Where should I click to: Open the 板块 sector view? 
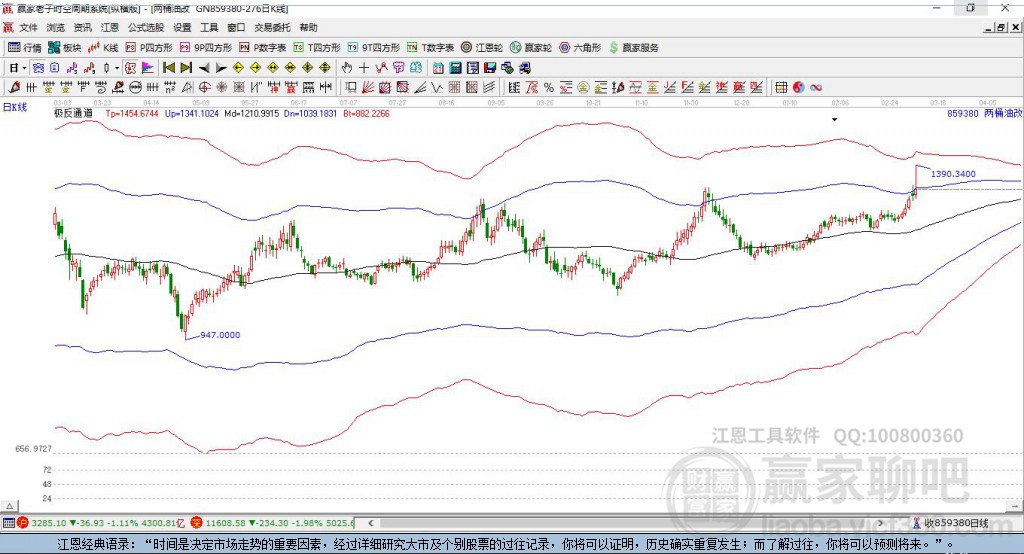(65, 48)
